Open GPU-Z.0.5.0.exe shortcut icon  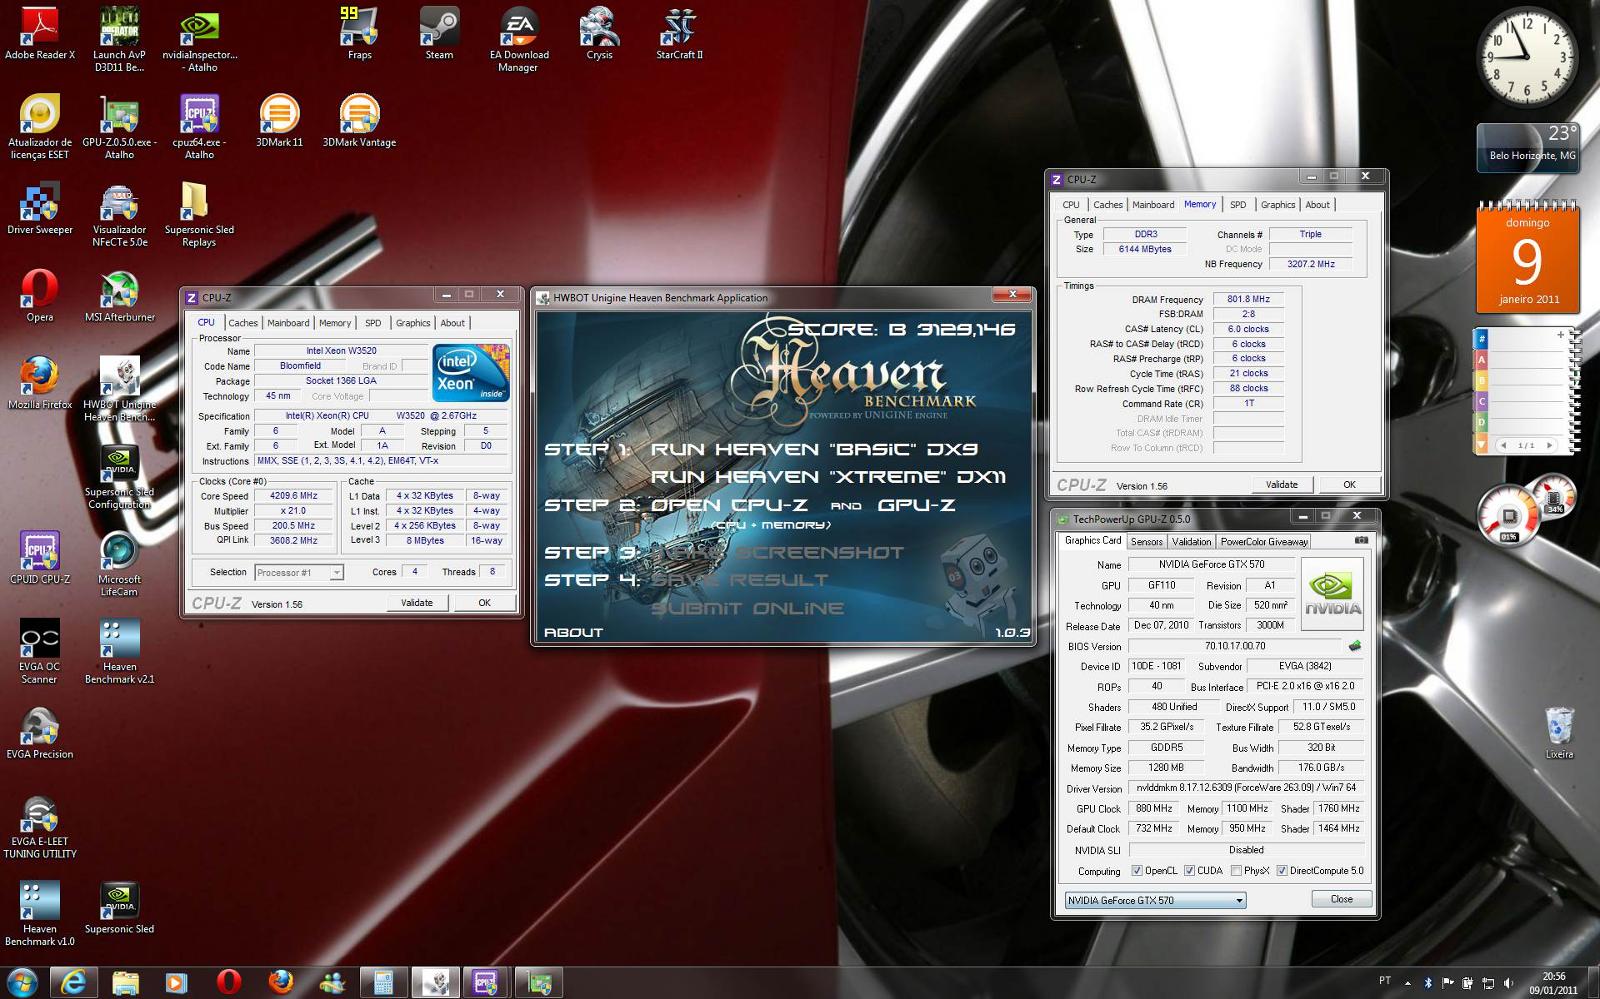[119, 126]
